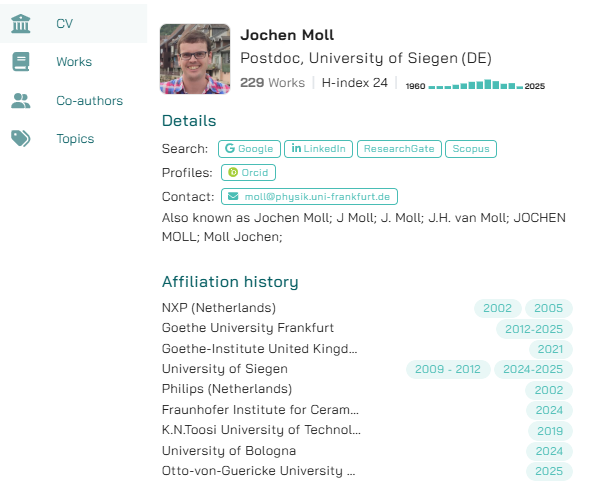
Task: Search on ResearchGate
Action: [x=398, y=149]
